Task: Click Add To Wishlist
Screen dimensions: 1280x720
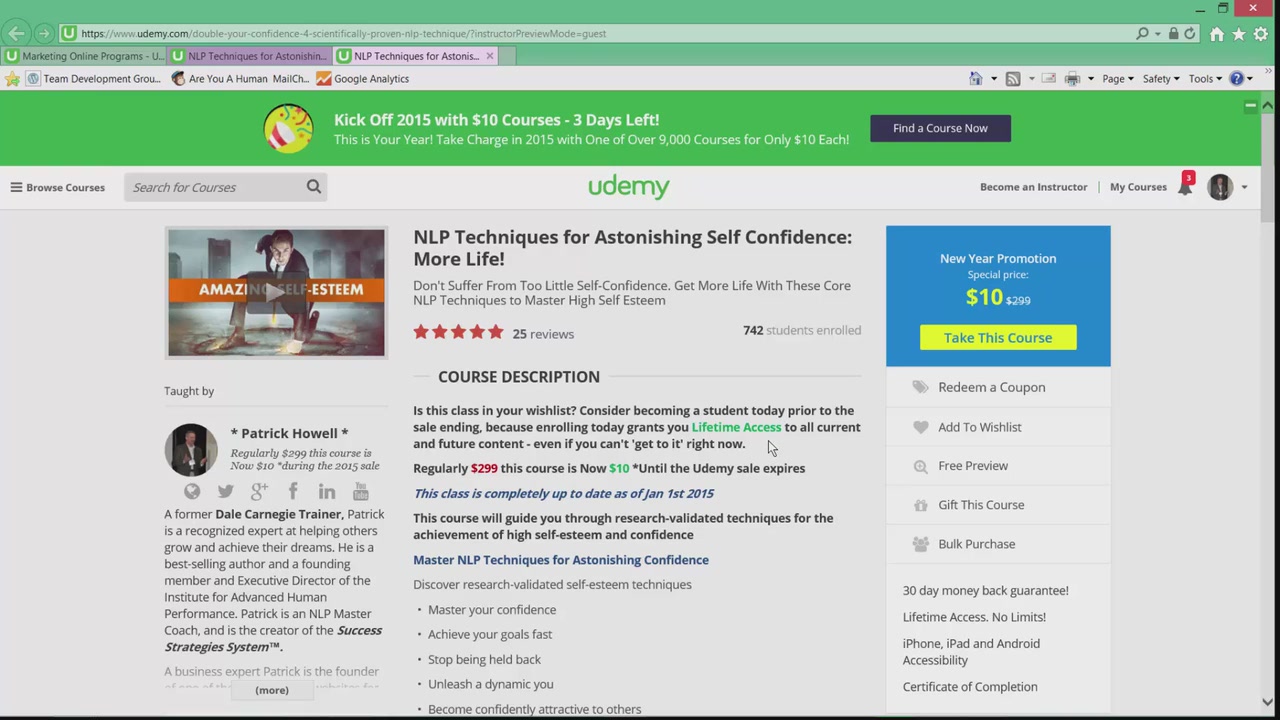Action: (x=980, y=427)
